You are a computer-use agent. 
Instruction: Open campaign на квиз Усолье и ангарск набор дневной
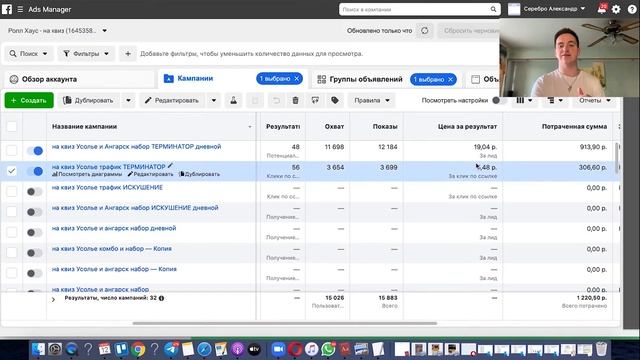click(x=114, y=228)
